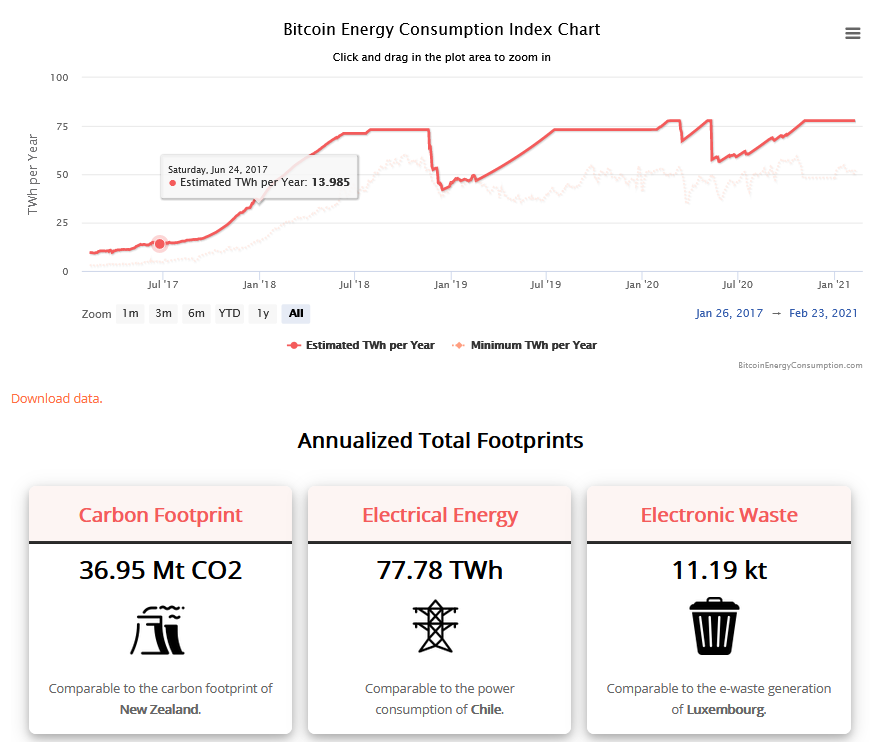Select YTD zoom range
The image size is (872, 742).
pos(230,314)
